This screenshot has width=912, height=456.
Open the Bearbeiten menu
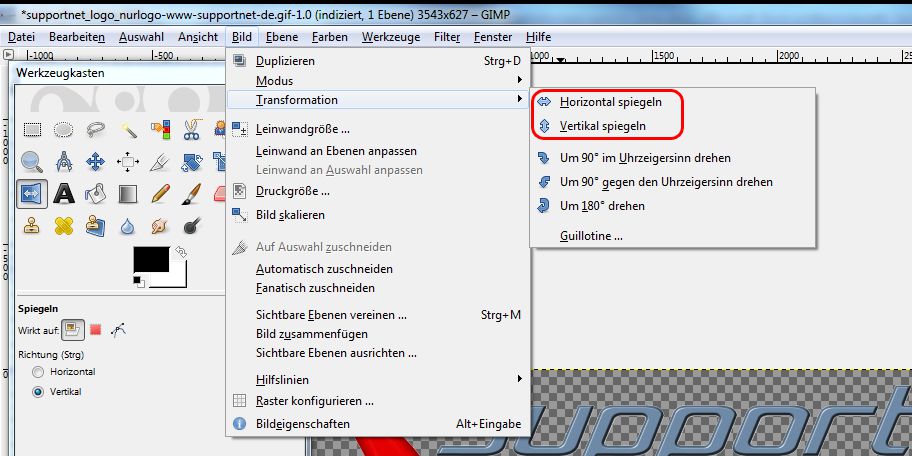click(x=77, y=37)
